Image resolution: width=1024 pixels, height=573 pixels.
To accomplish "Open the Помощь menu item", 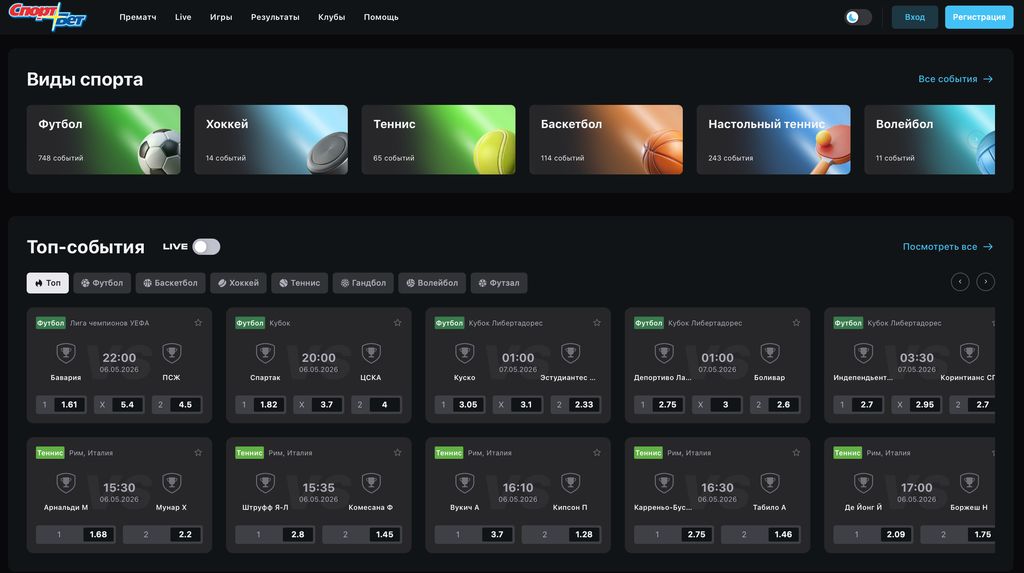I will pyautogui.click(x=381, y=17).
